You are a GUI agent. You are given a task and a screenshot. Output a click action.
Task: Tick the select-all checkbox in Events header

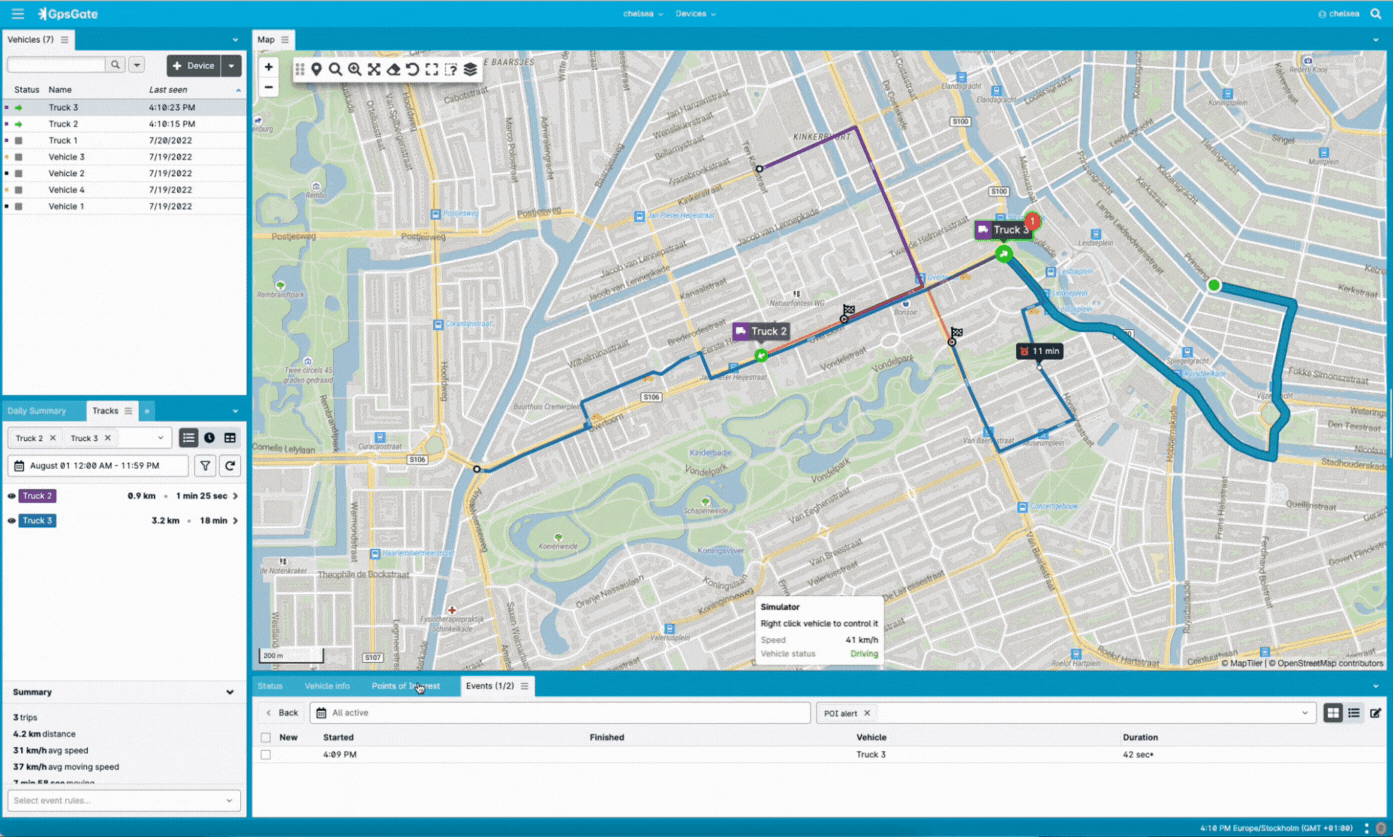pos(266,738)
